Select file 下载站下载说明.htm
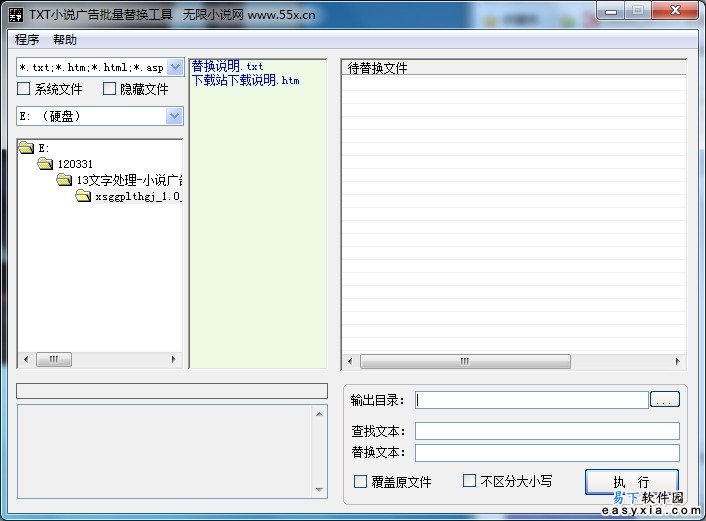 click(x=245, y=80)
